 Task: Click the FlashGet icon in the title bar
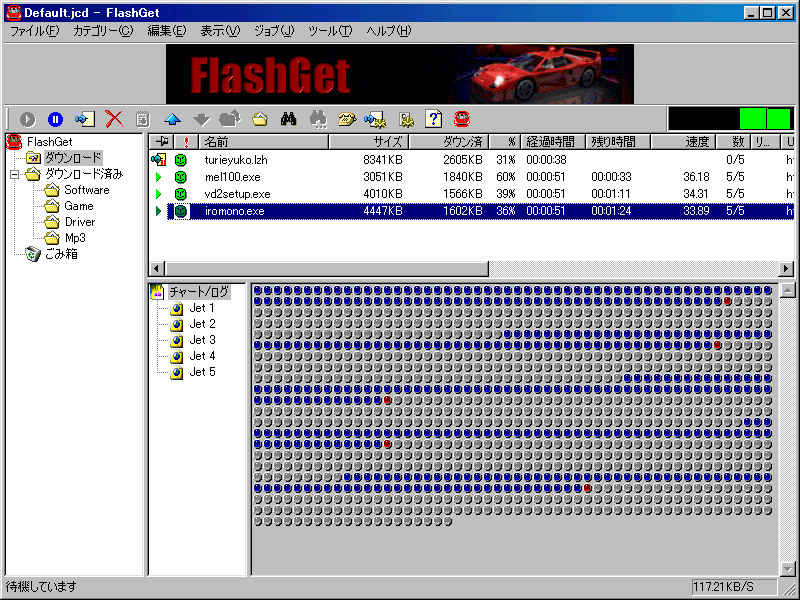[13, 13]
